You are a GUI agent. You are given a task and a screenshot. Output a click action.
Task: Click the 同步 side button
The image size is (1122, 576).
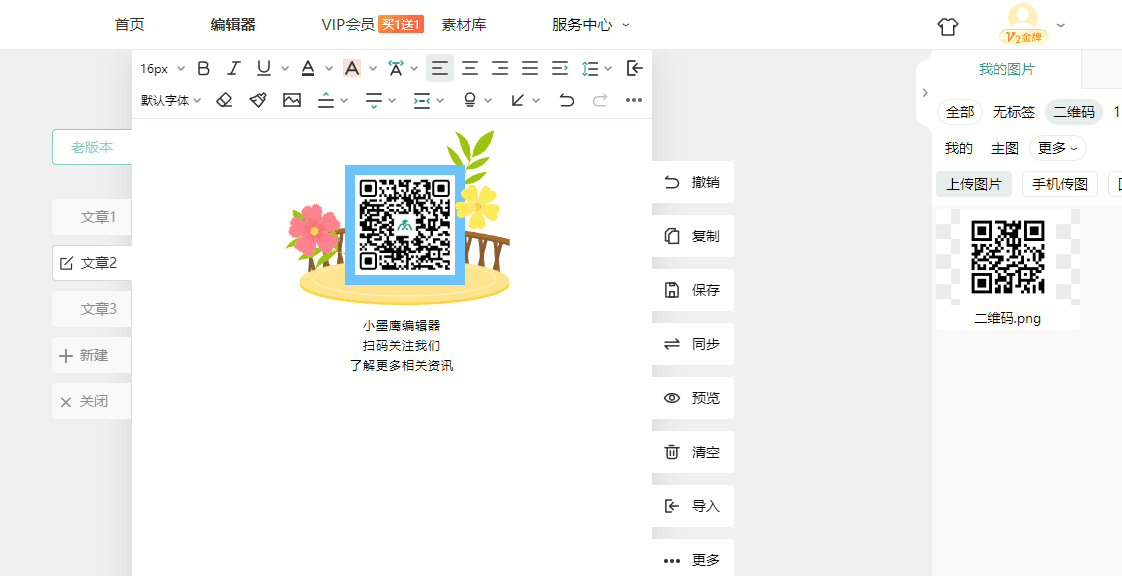693,344
